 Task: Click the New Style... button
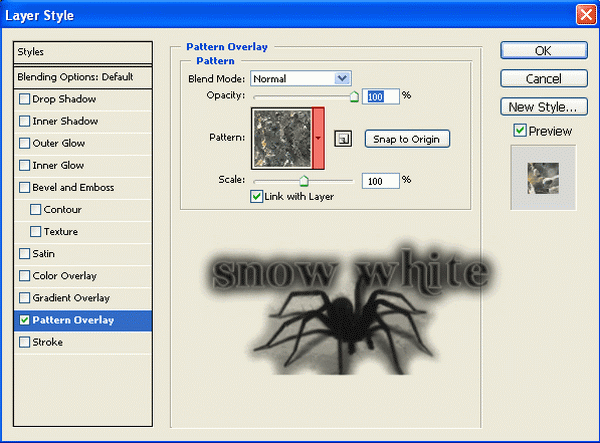(x=542, y=106)
